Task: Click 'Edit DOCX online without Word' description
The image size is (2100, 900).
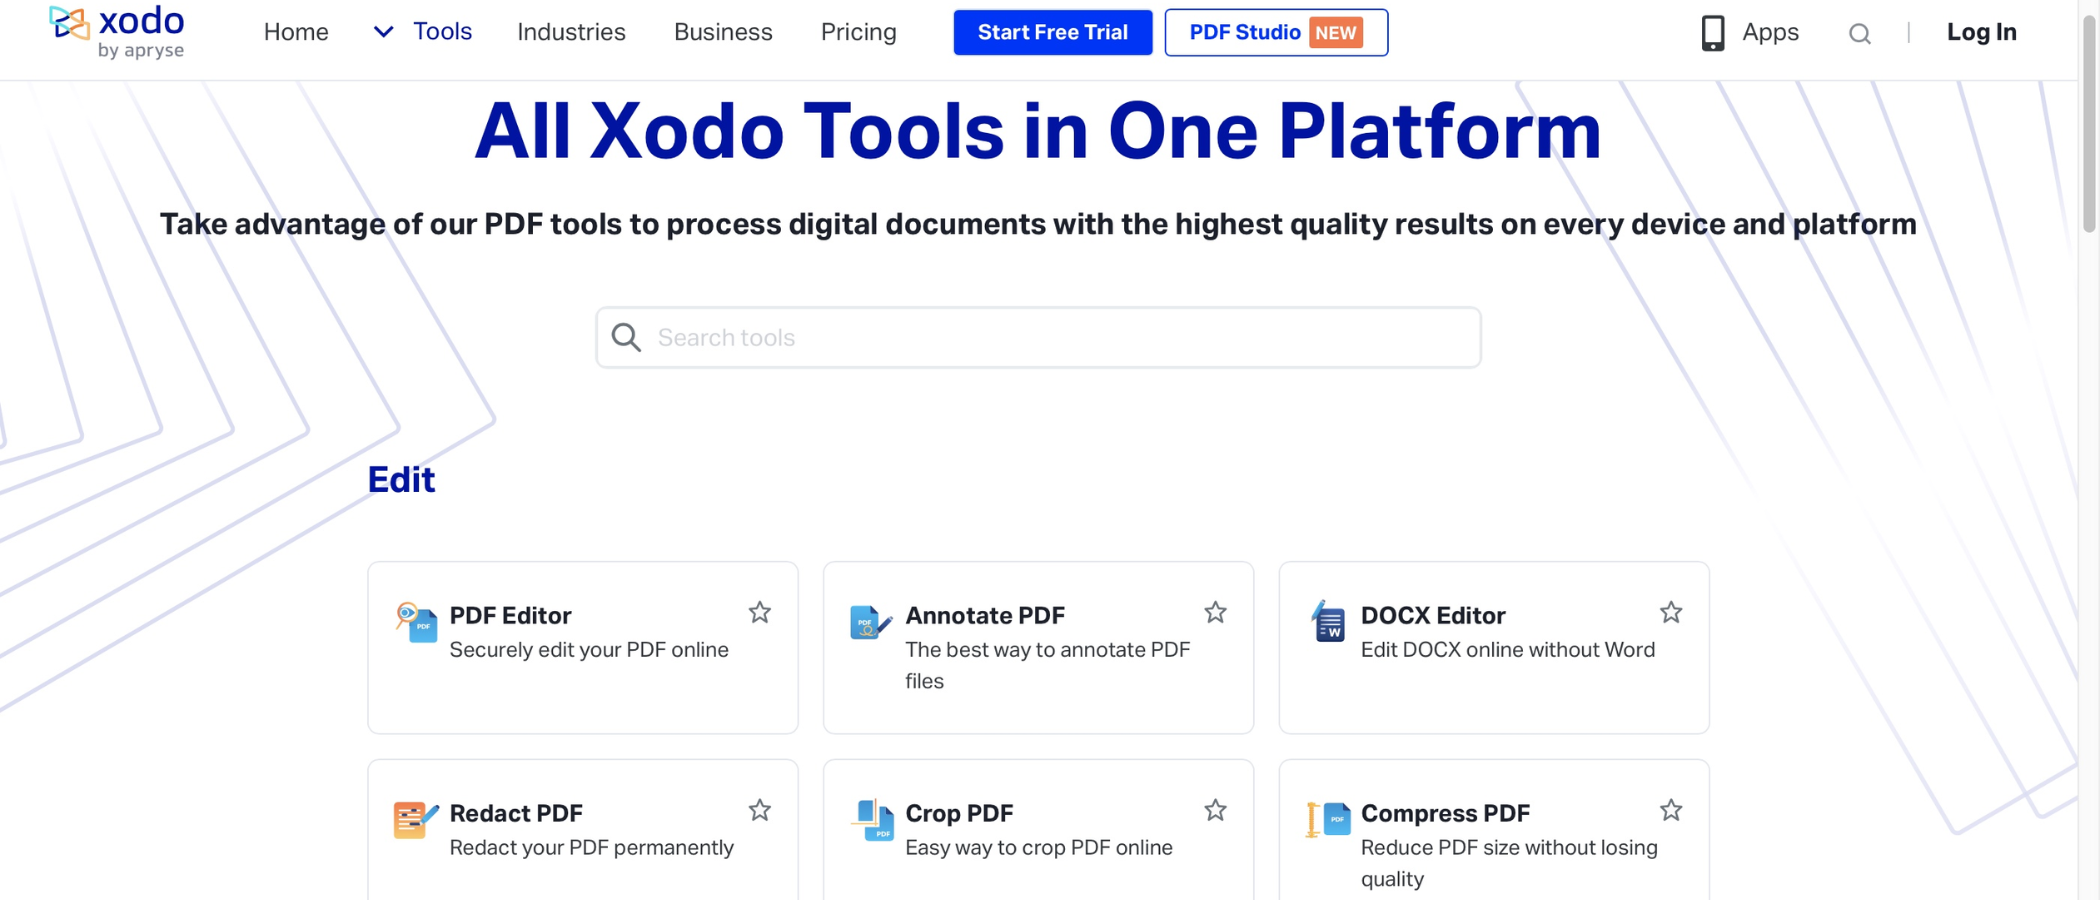Action: coord(1508,650)
